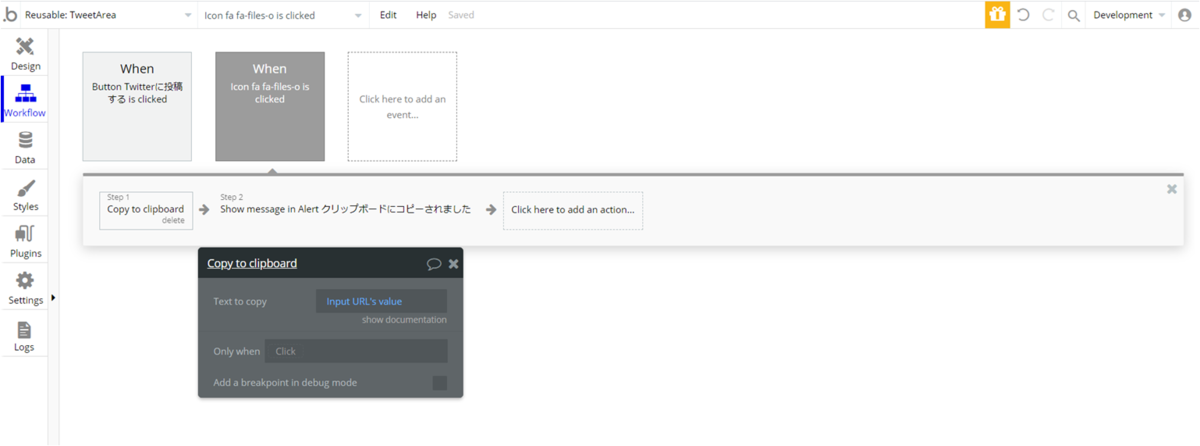Click show documentation link
This screenshot has width=1200, height=446.
404,320
